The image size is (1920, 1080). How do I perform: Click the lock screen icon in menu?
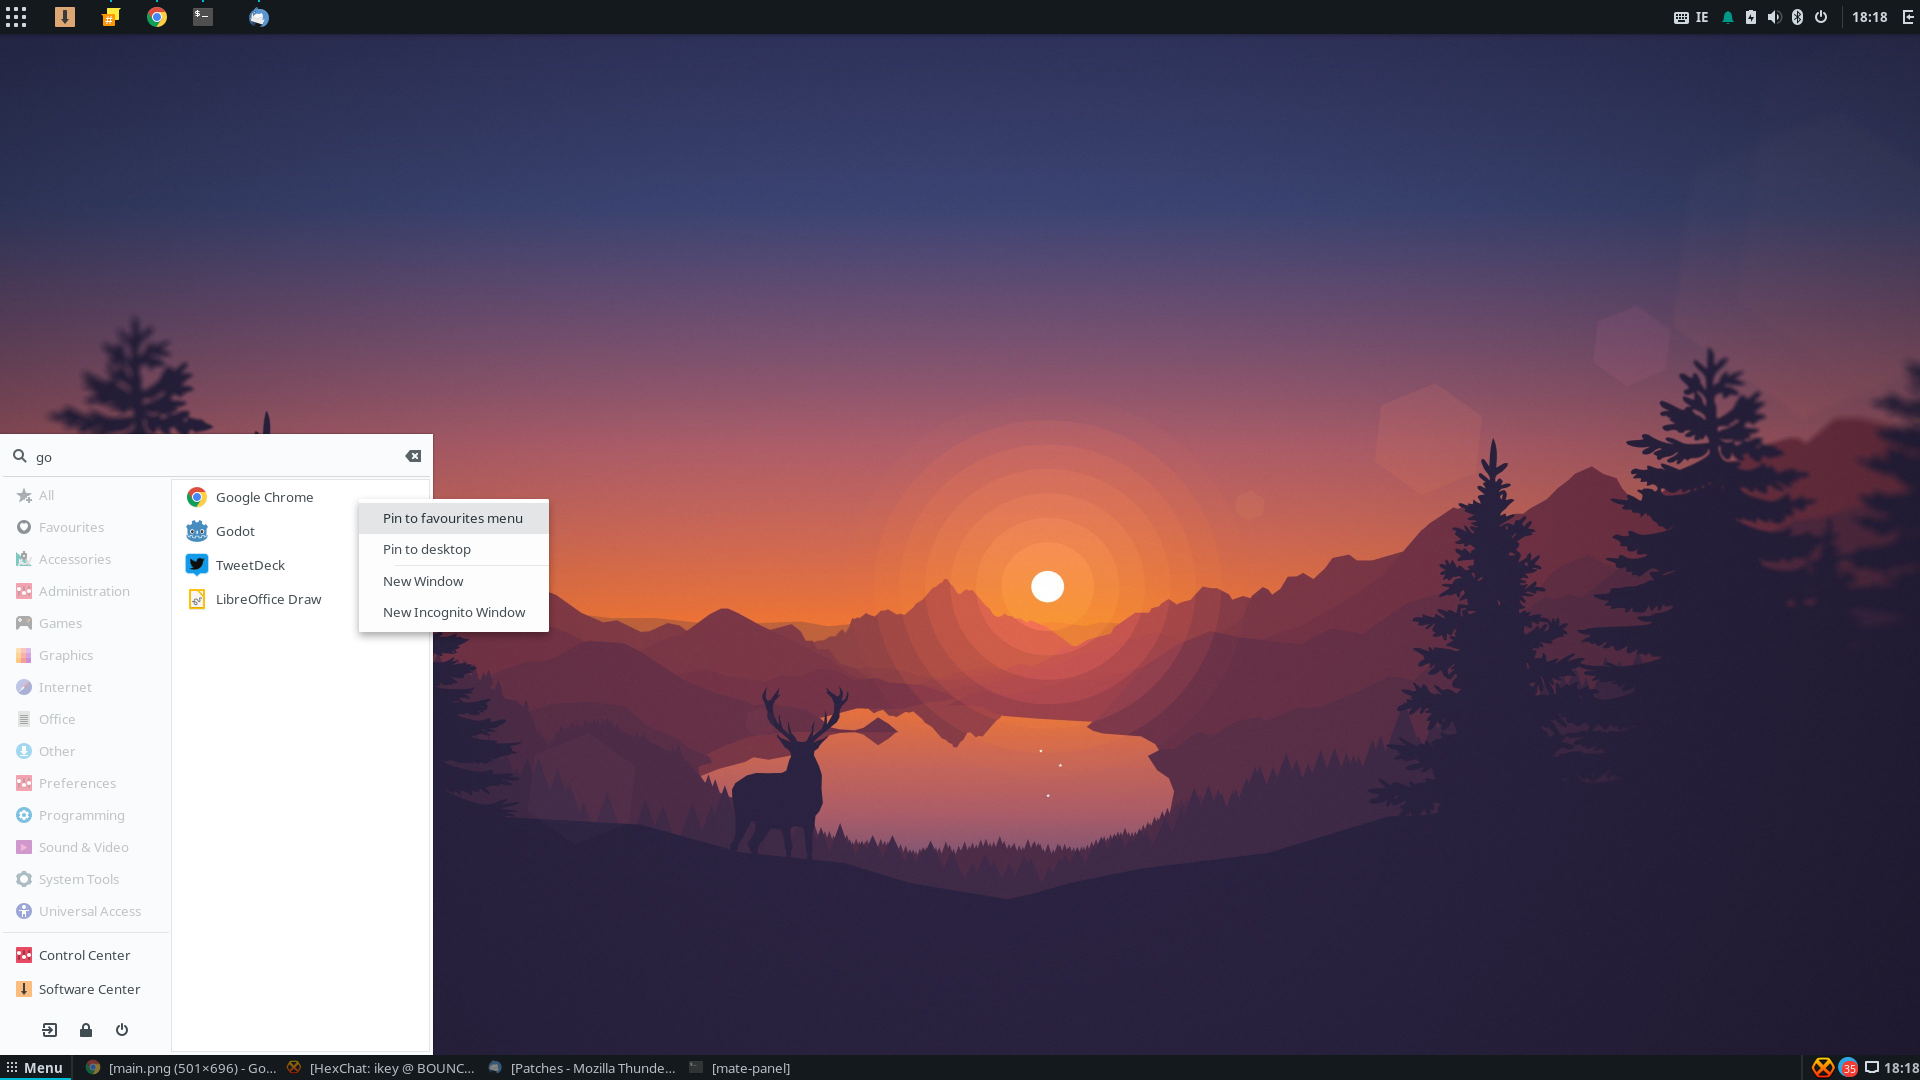point(86,1030)
